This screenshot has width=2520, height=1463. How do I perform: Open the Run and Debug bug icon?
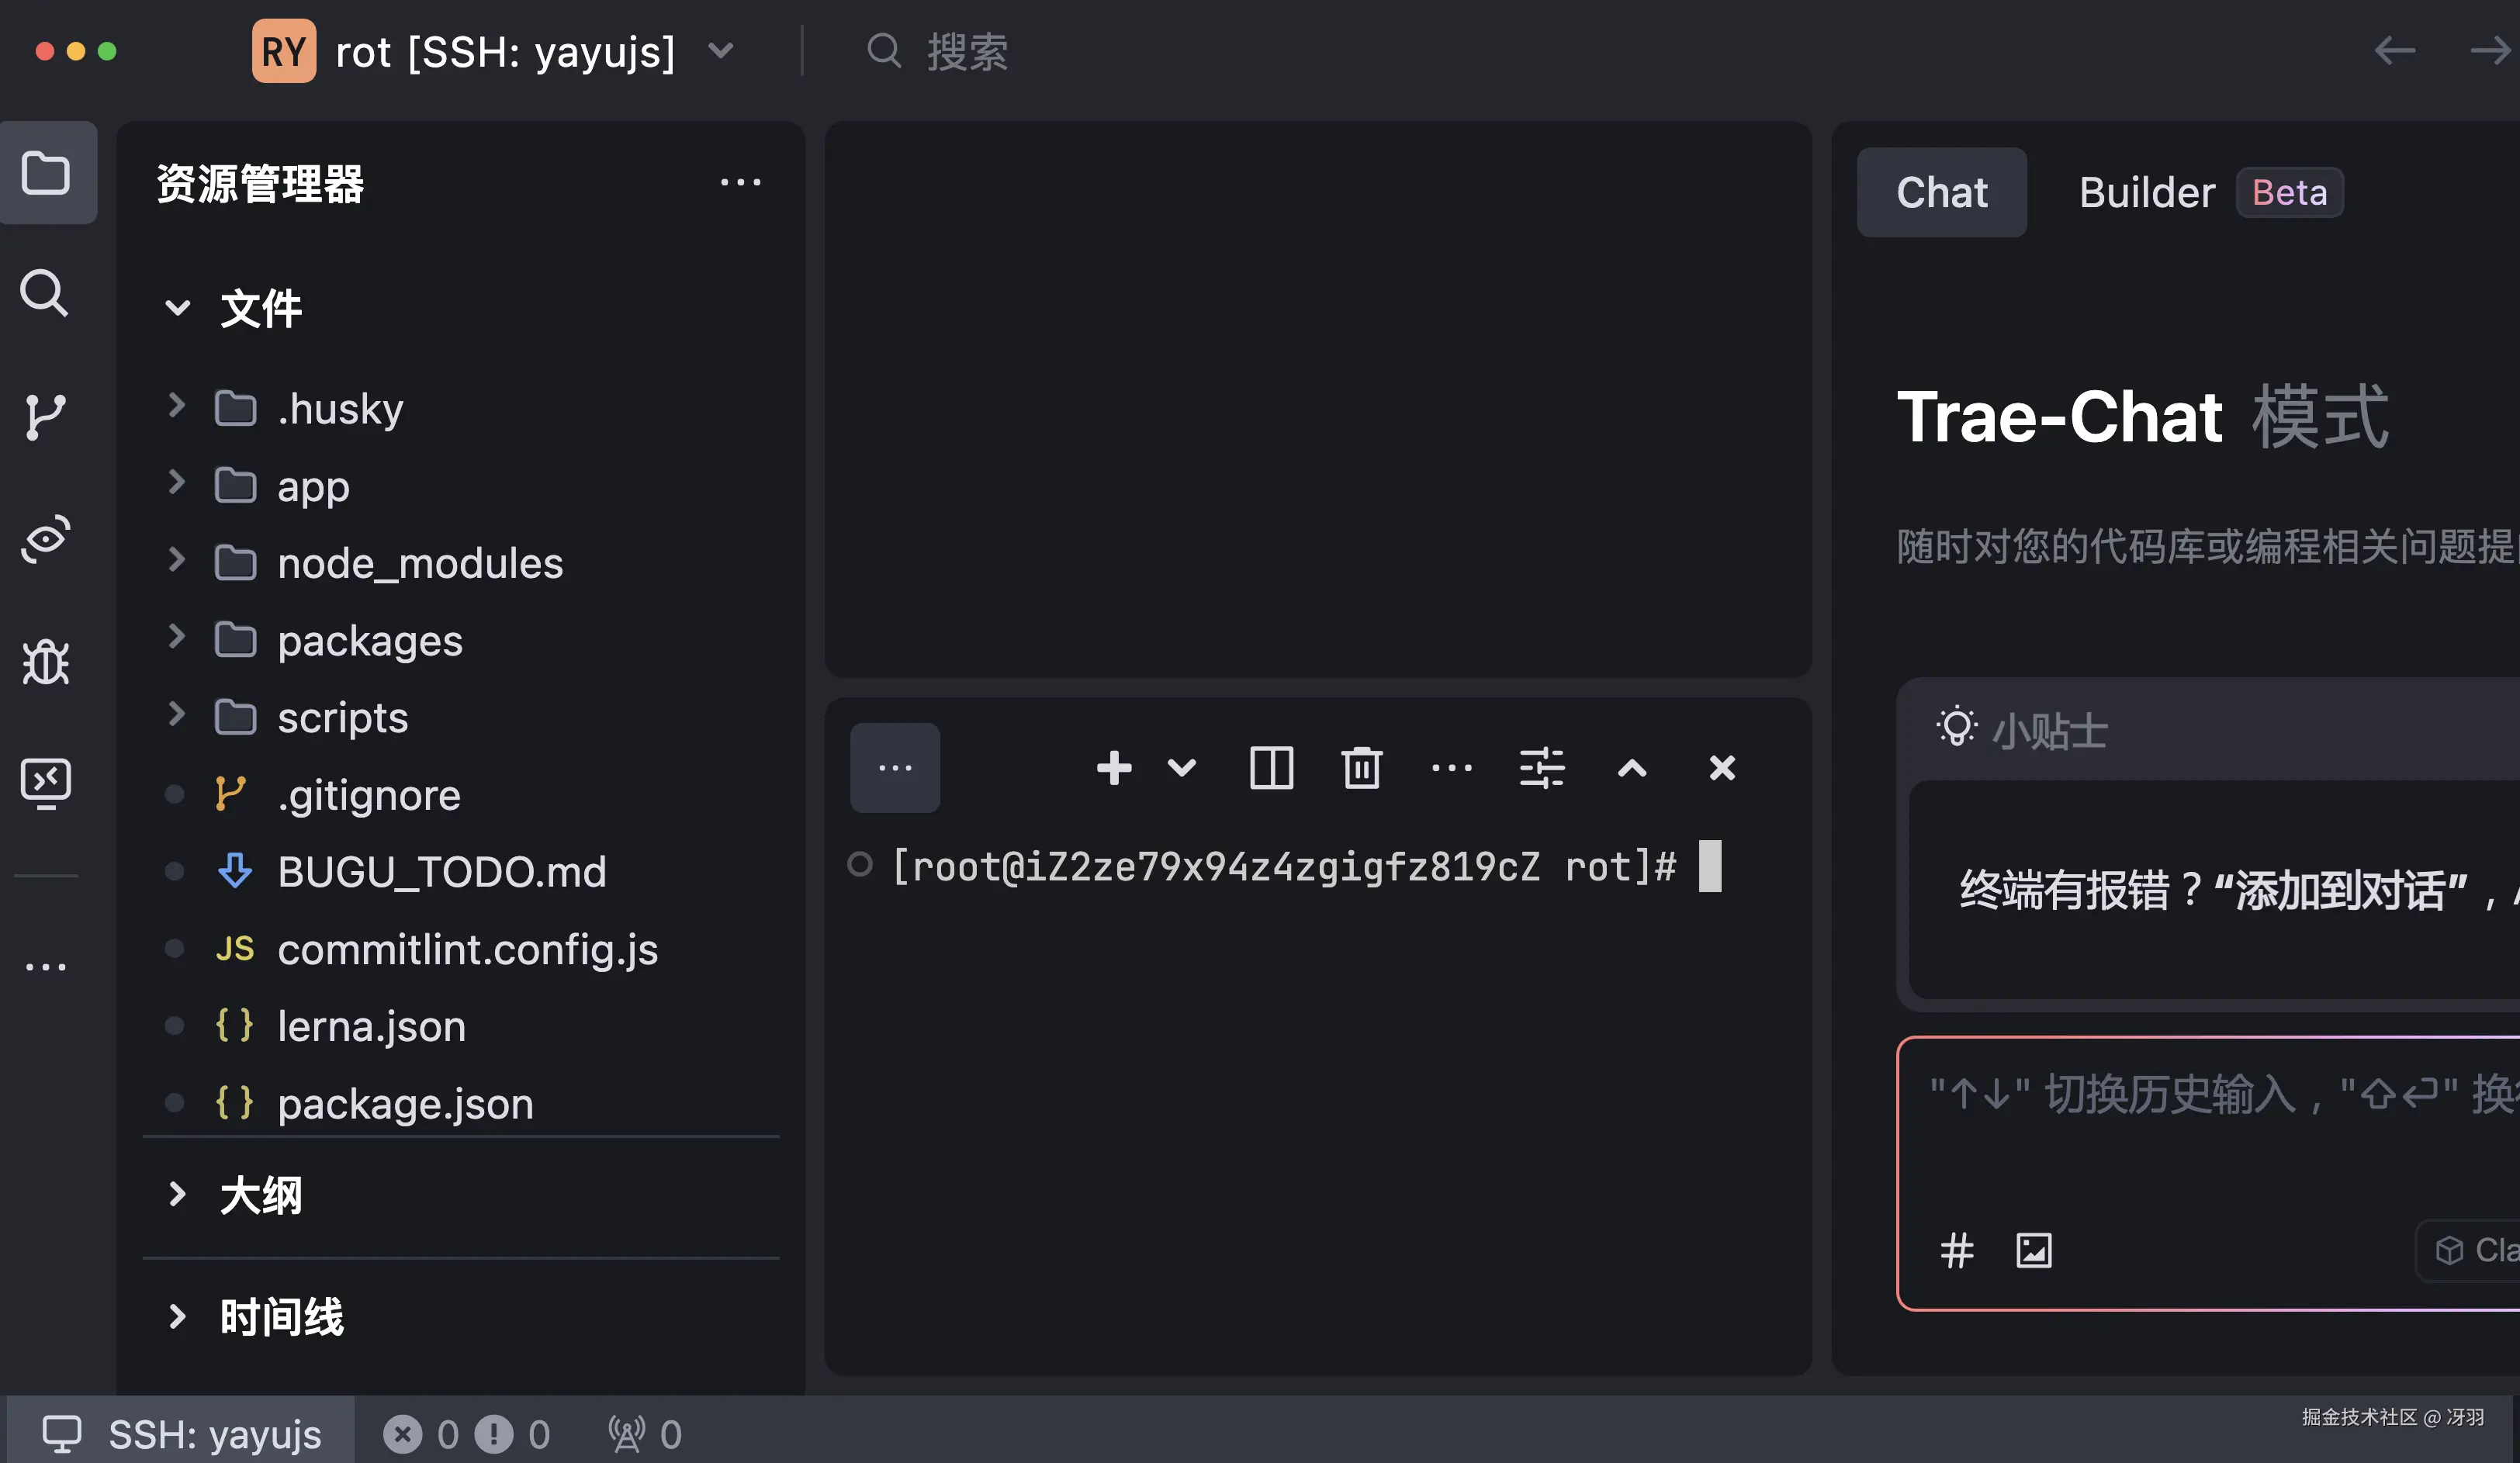[46, 662]
